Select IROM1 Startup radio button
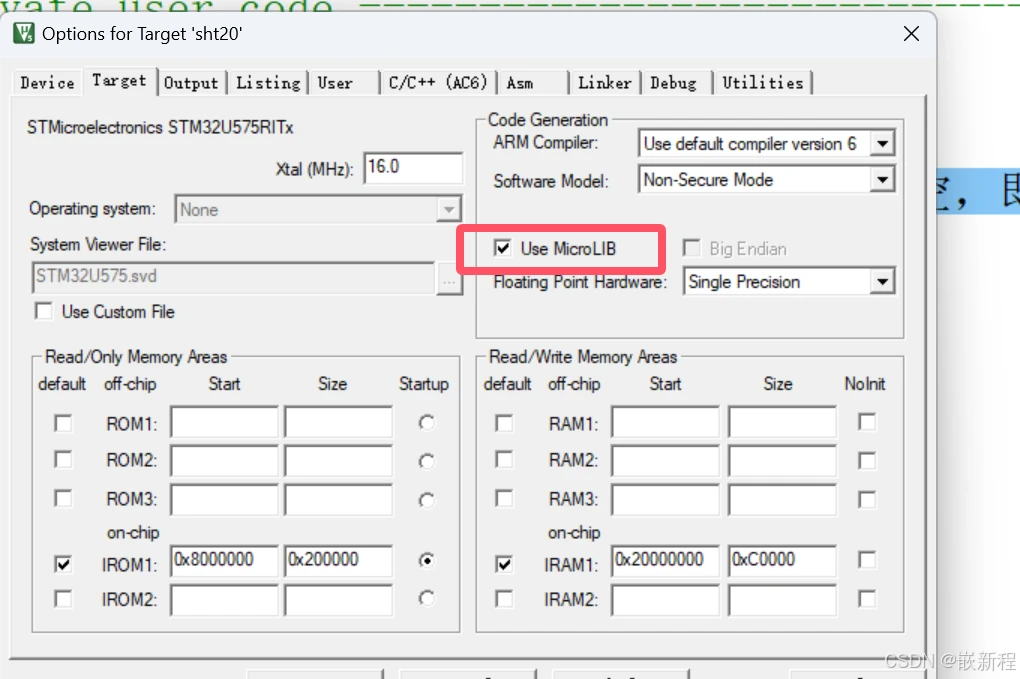The image size is (1020, 679). 427,560
